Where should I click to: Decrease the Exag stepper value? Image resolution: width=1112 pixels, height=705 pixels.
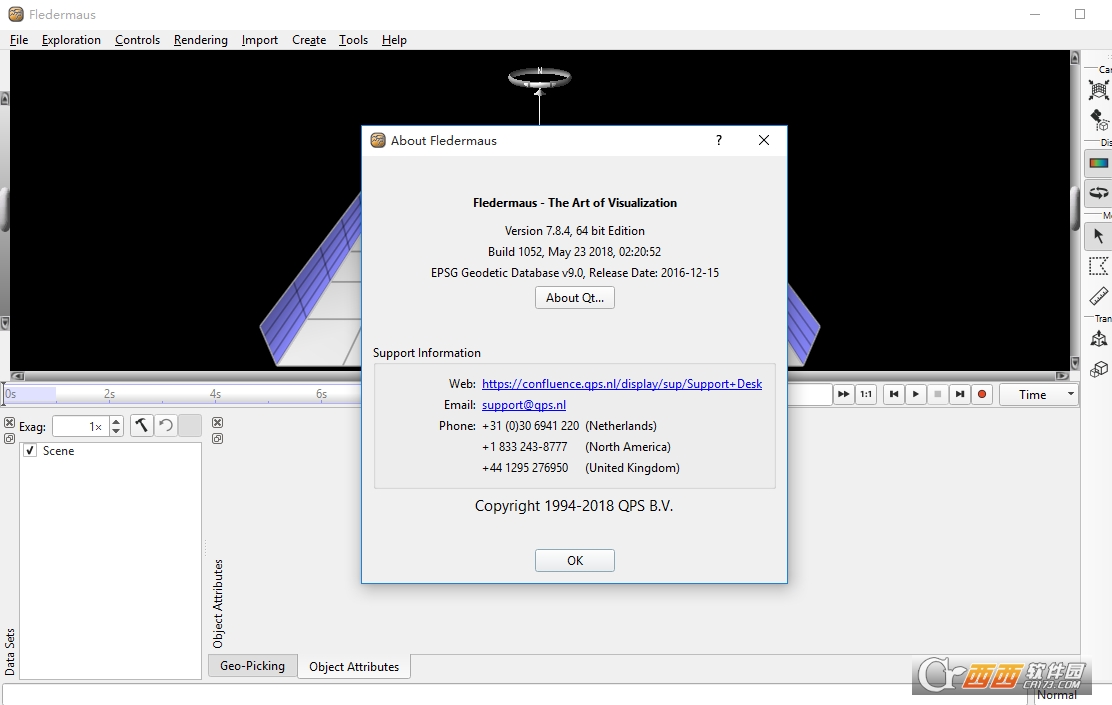116,431
